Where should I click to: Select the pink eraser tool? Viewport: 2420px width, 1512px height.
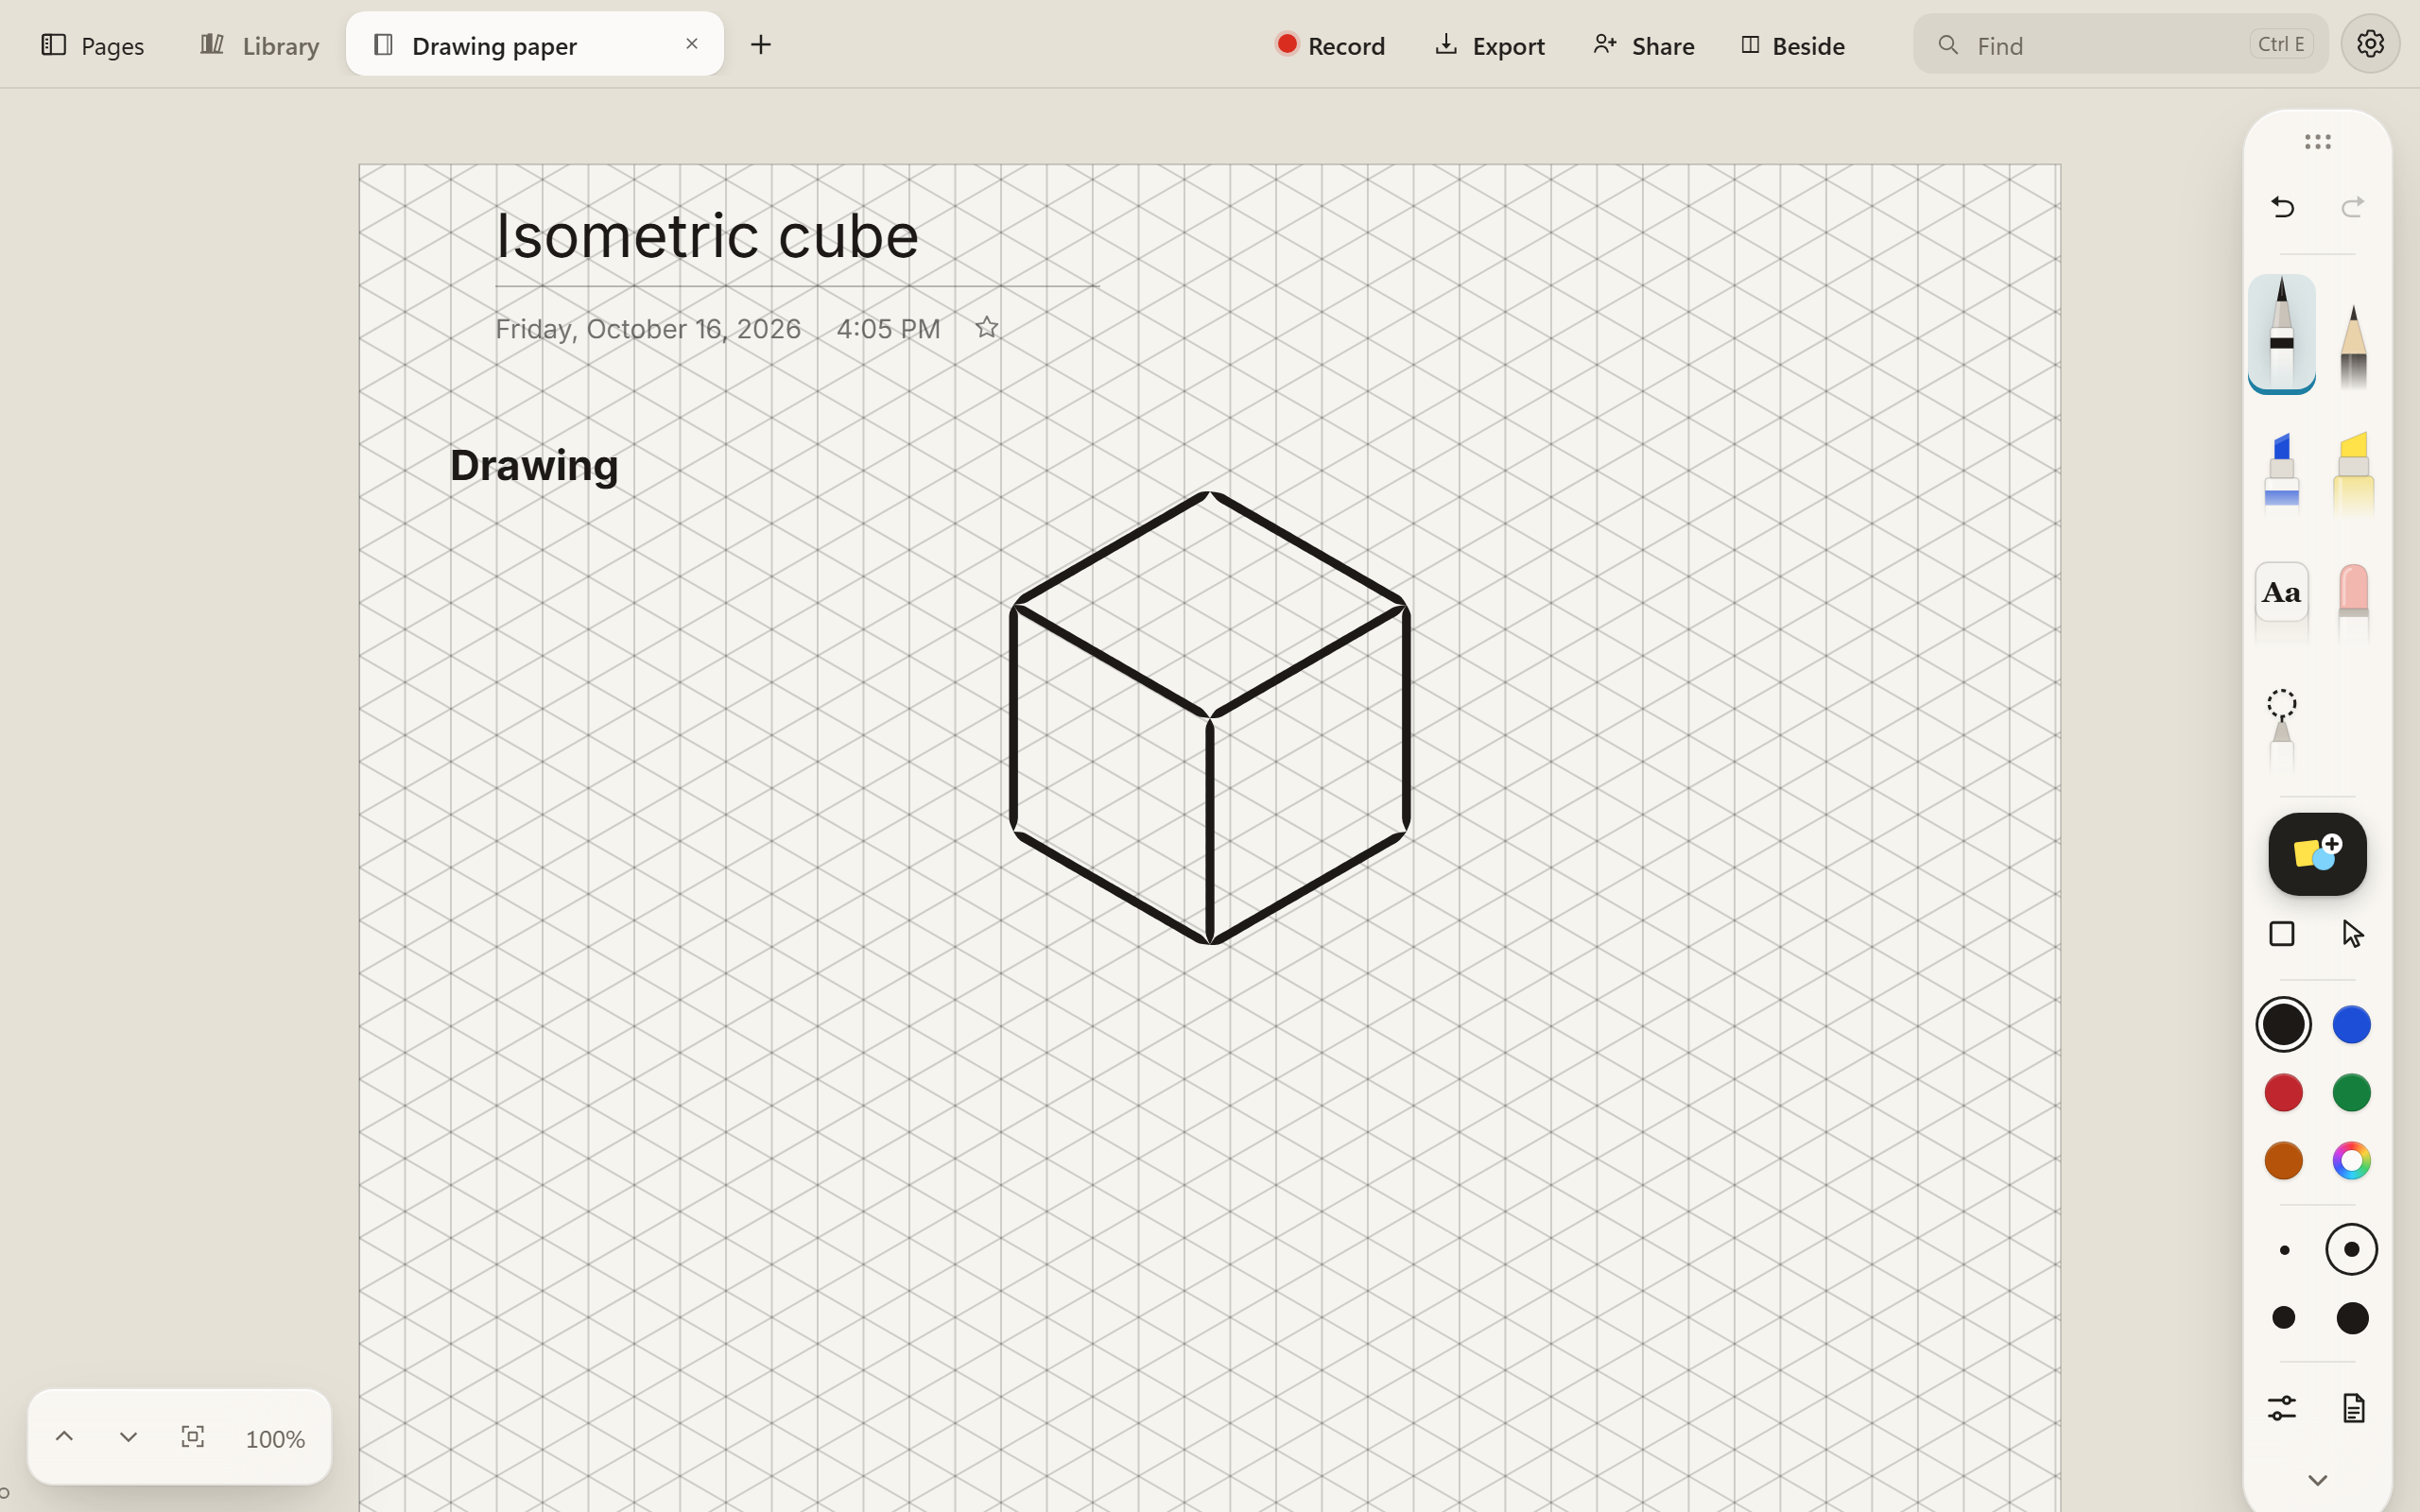click(x=2353, y=603)
